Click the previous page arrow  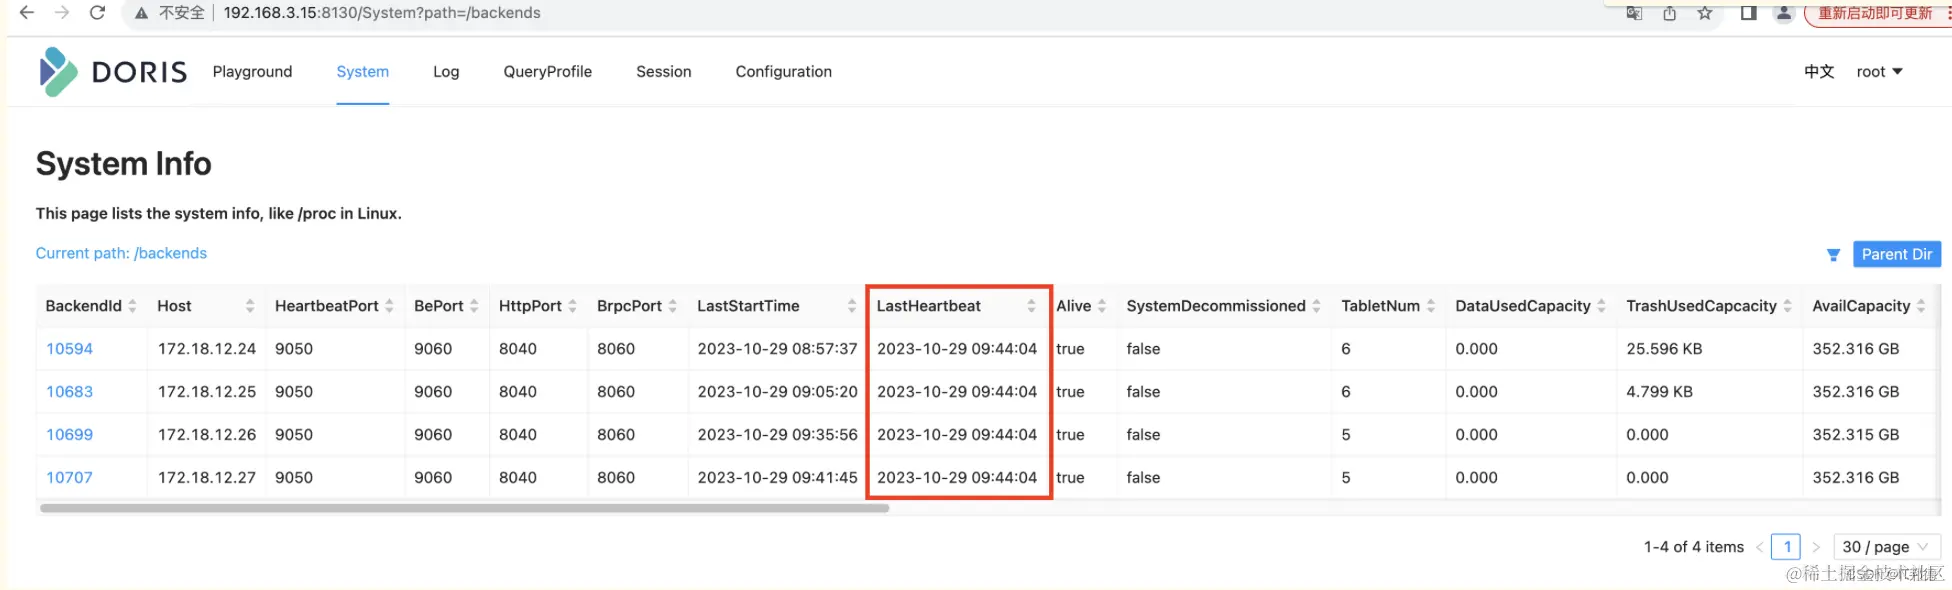coord(1759,547)
